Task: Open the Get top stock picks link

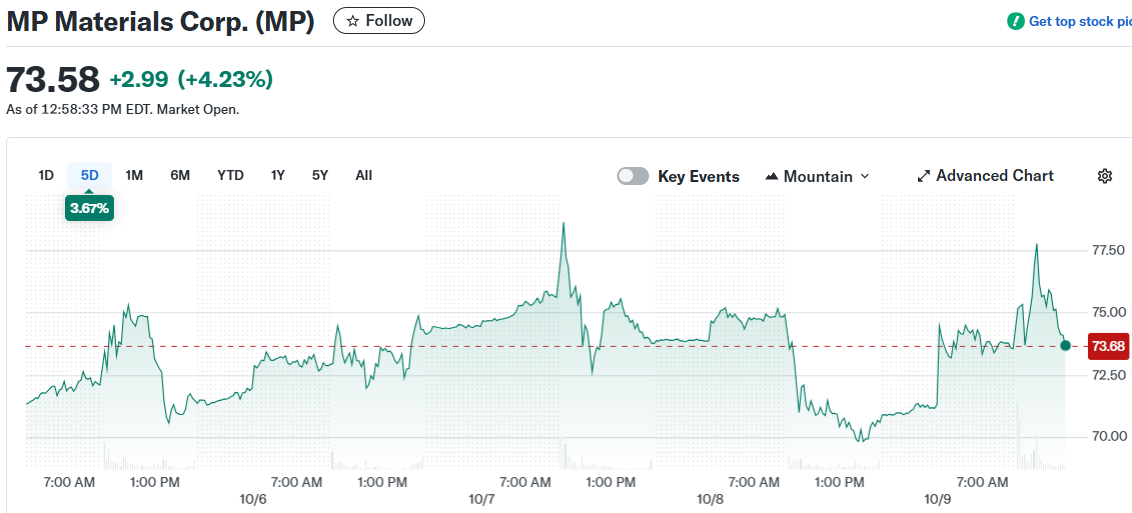Action: click(x=1079, y=21)
